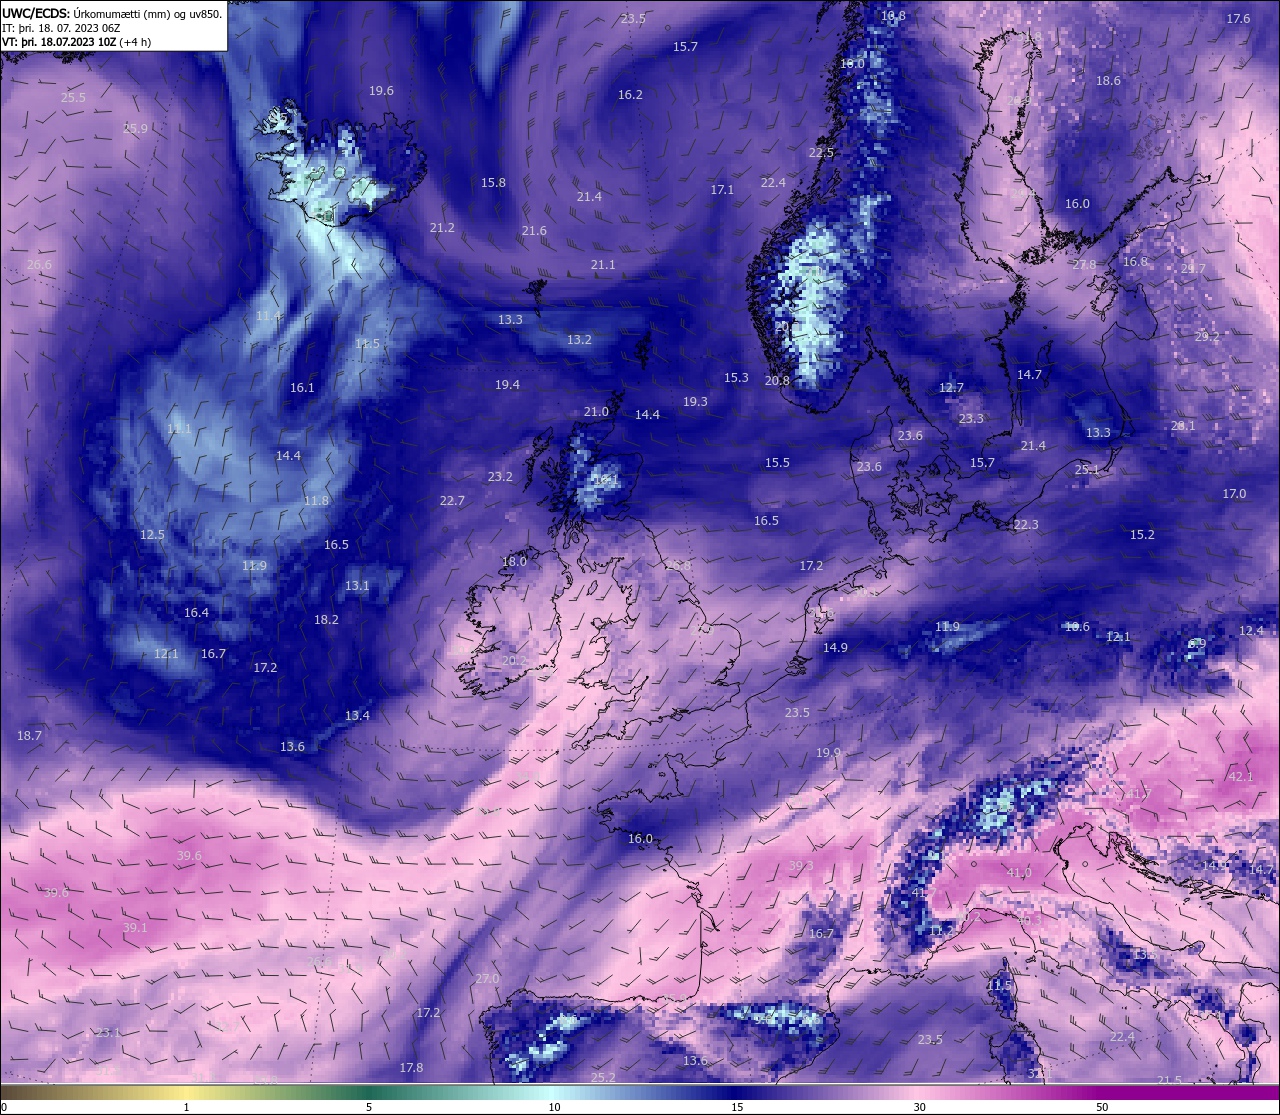Click the 16.4 value label

point(196,613)
